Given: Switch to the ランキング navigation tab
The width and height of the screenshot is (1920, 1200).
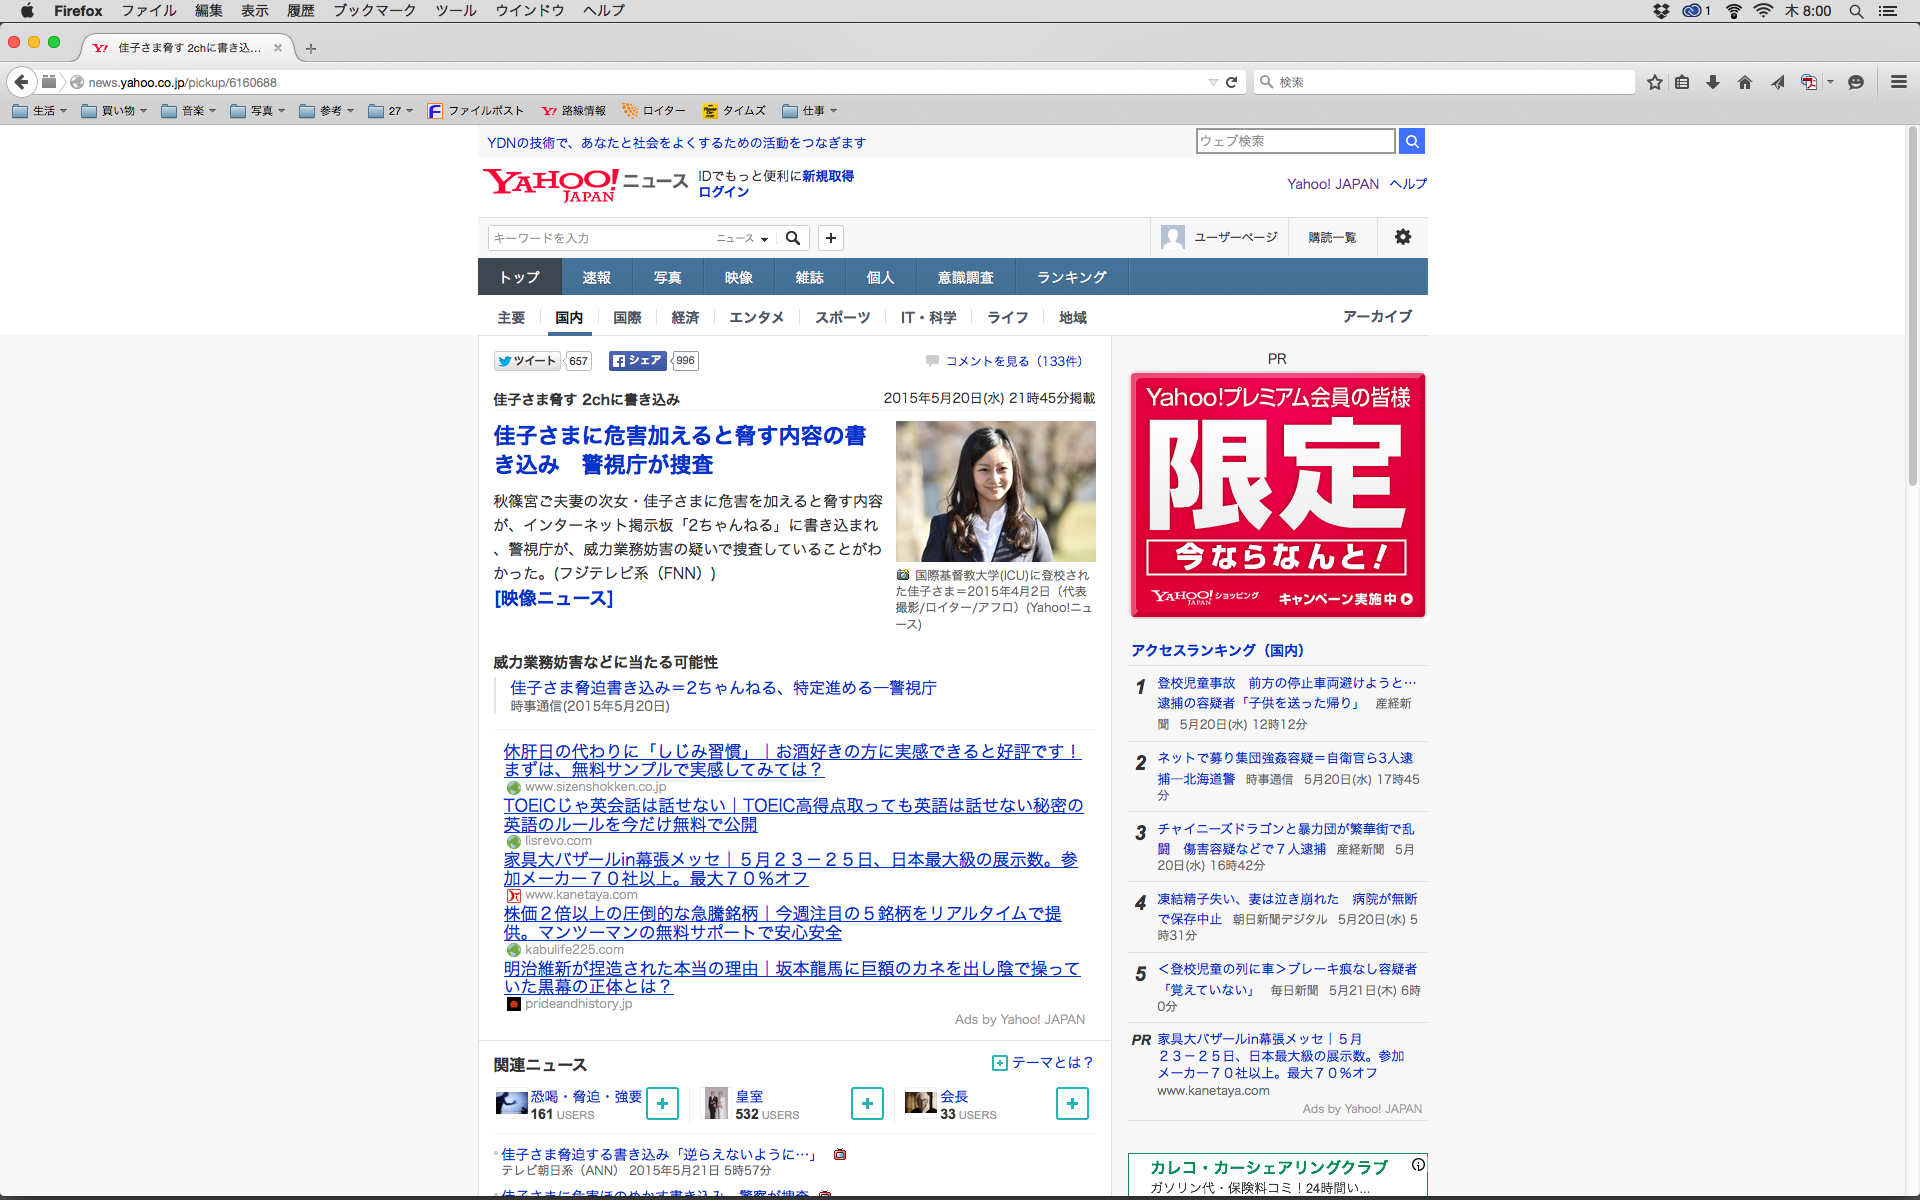Looking at the screenshot, I should tap(1071, 277).
